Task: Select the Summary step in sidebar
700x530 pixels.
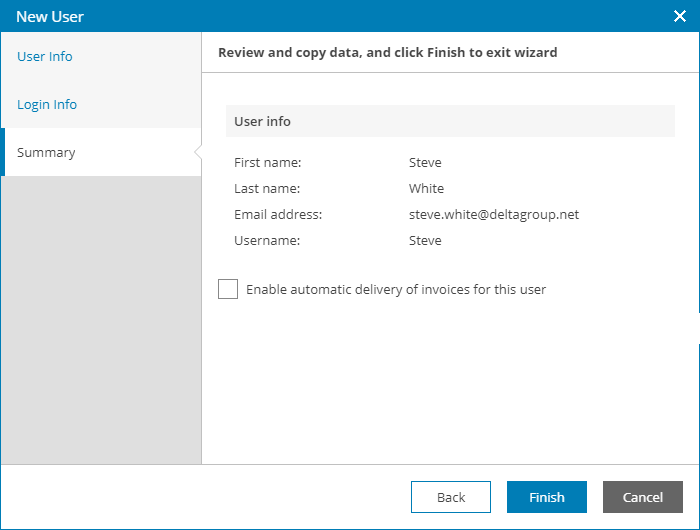Action: 46,153
